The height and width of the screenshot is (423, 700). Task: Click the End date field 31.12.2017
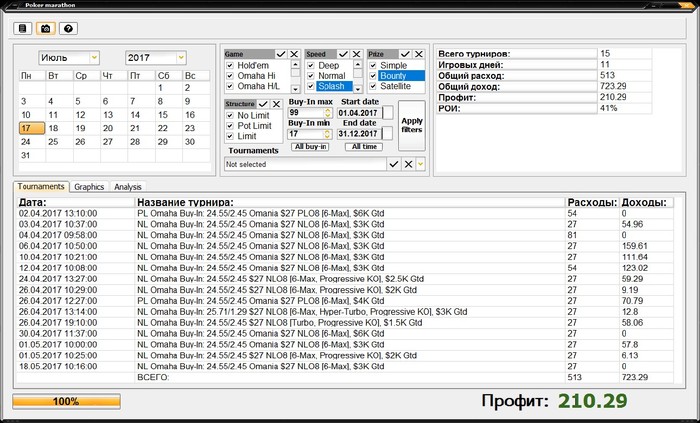(x=359, y=134)
